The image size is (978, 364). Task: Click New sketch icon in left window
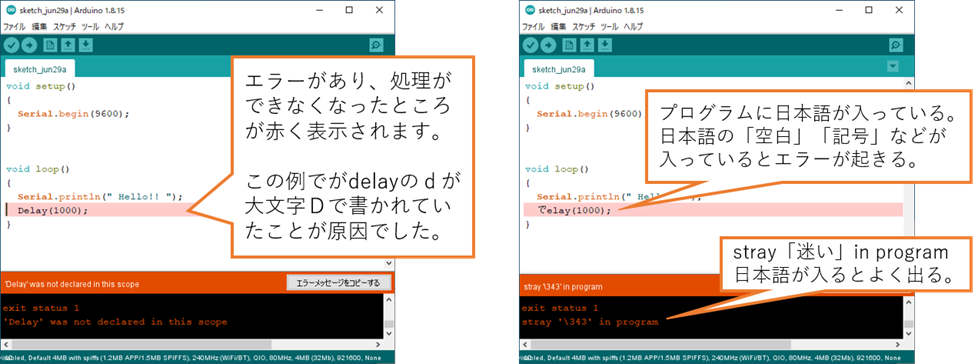(50, 45)
